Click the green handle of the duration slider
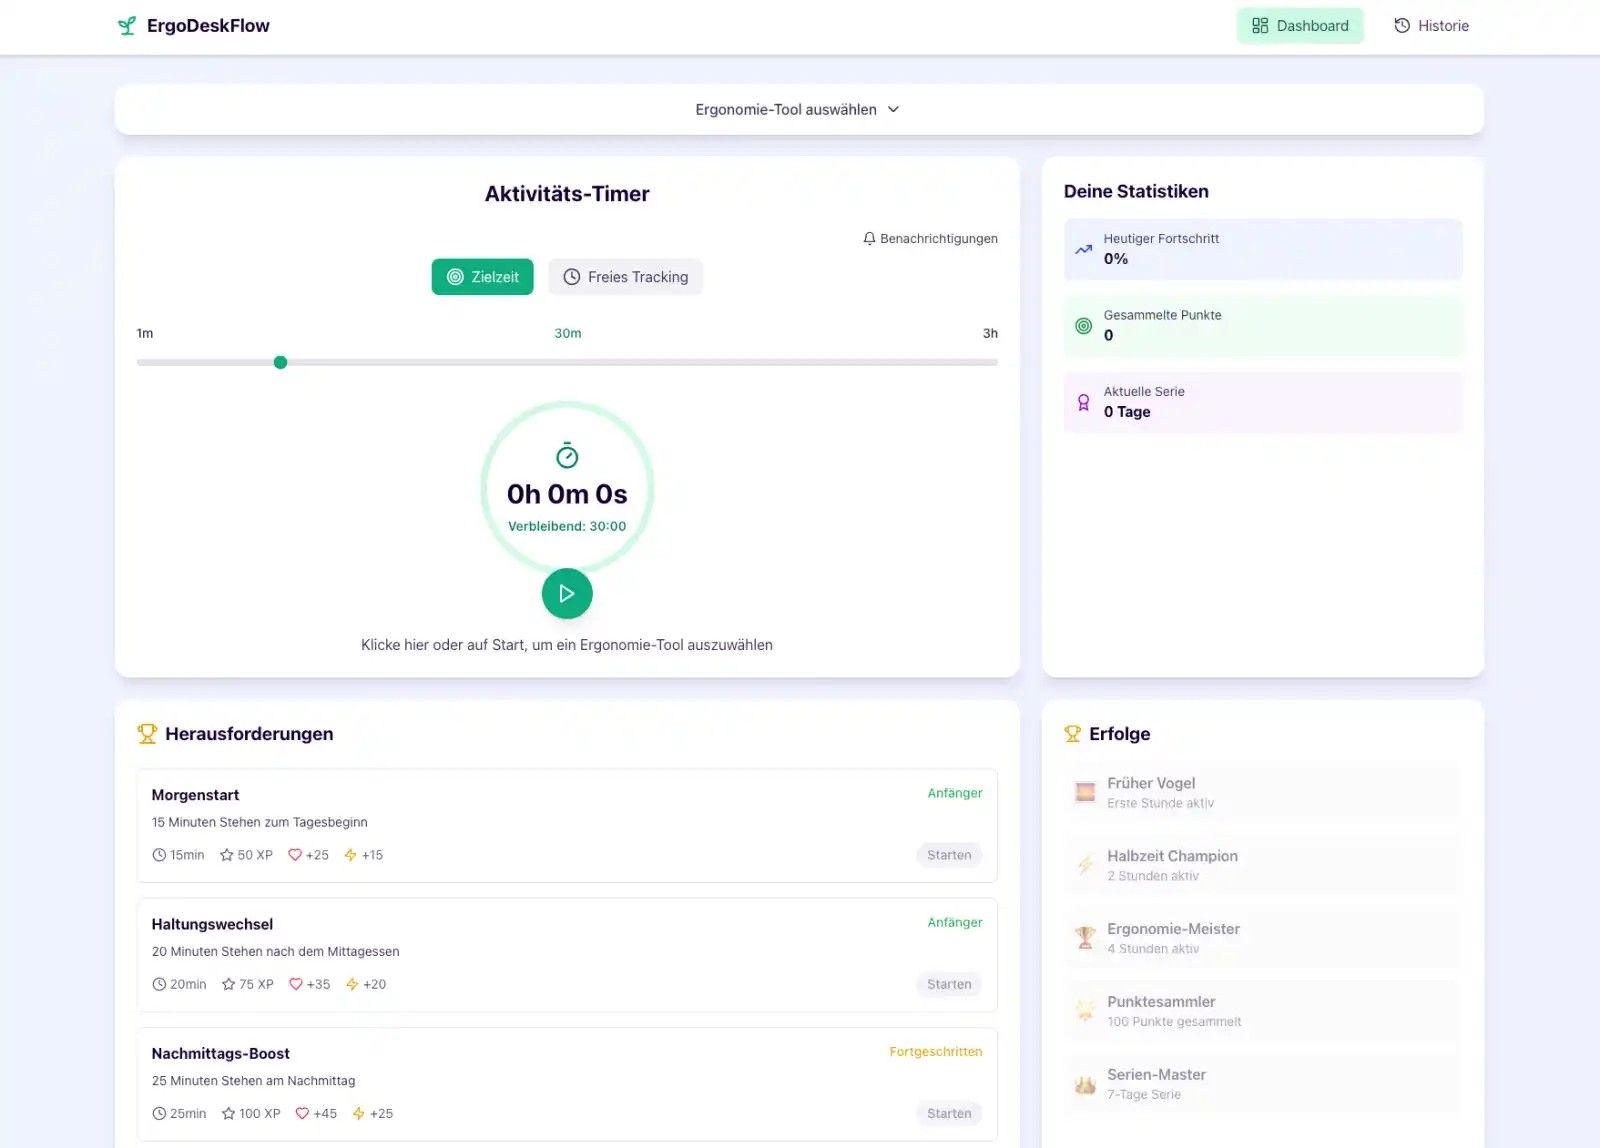Screen dimensions: 1600x1148 (281, 362)
